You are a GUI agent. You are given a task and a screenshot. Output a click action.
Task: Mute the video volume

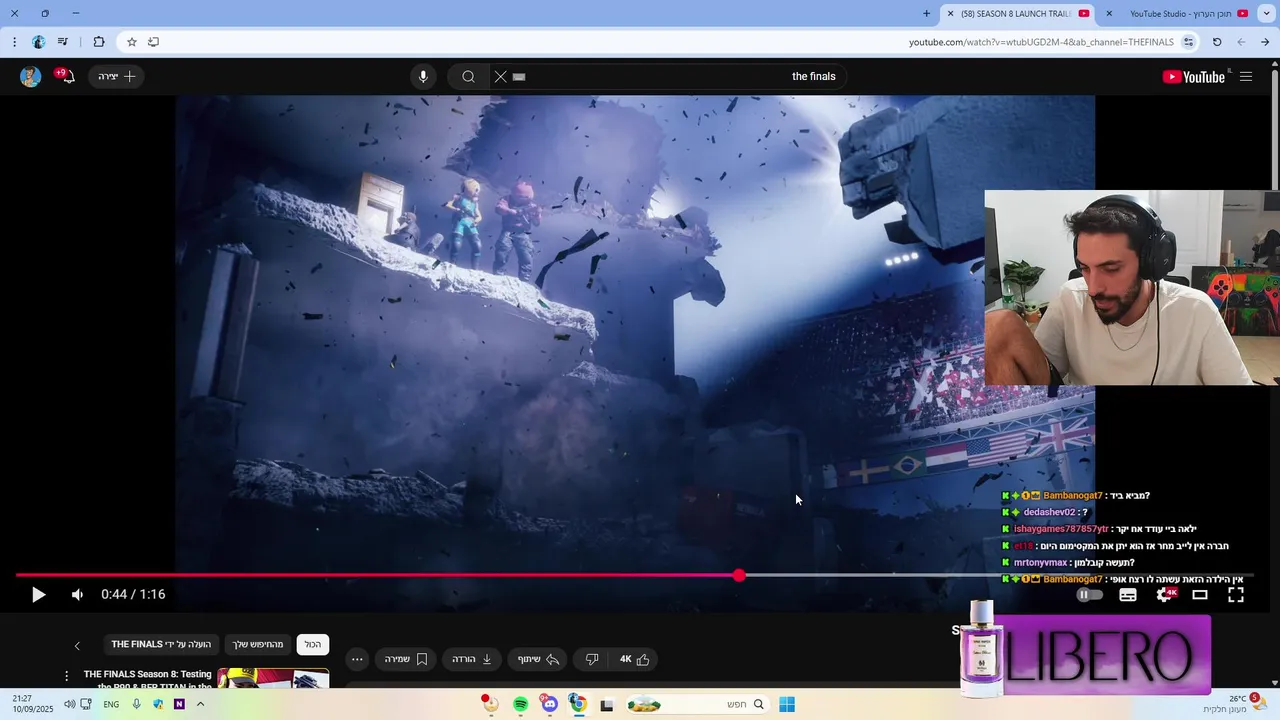click(77, 595)
